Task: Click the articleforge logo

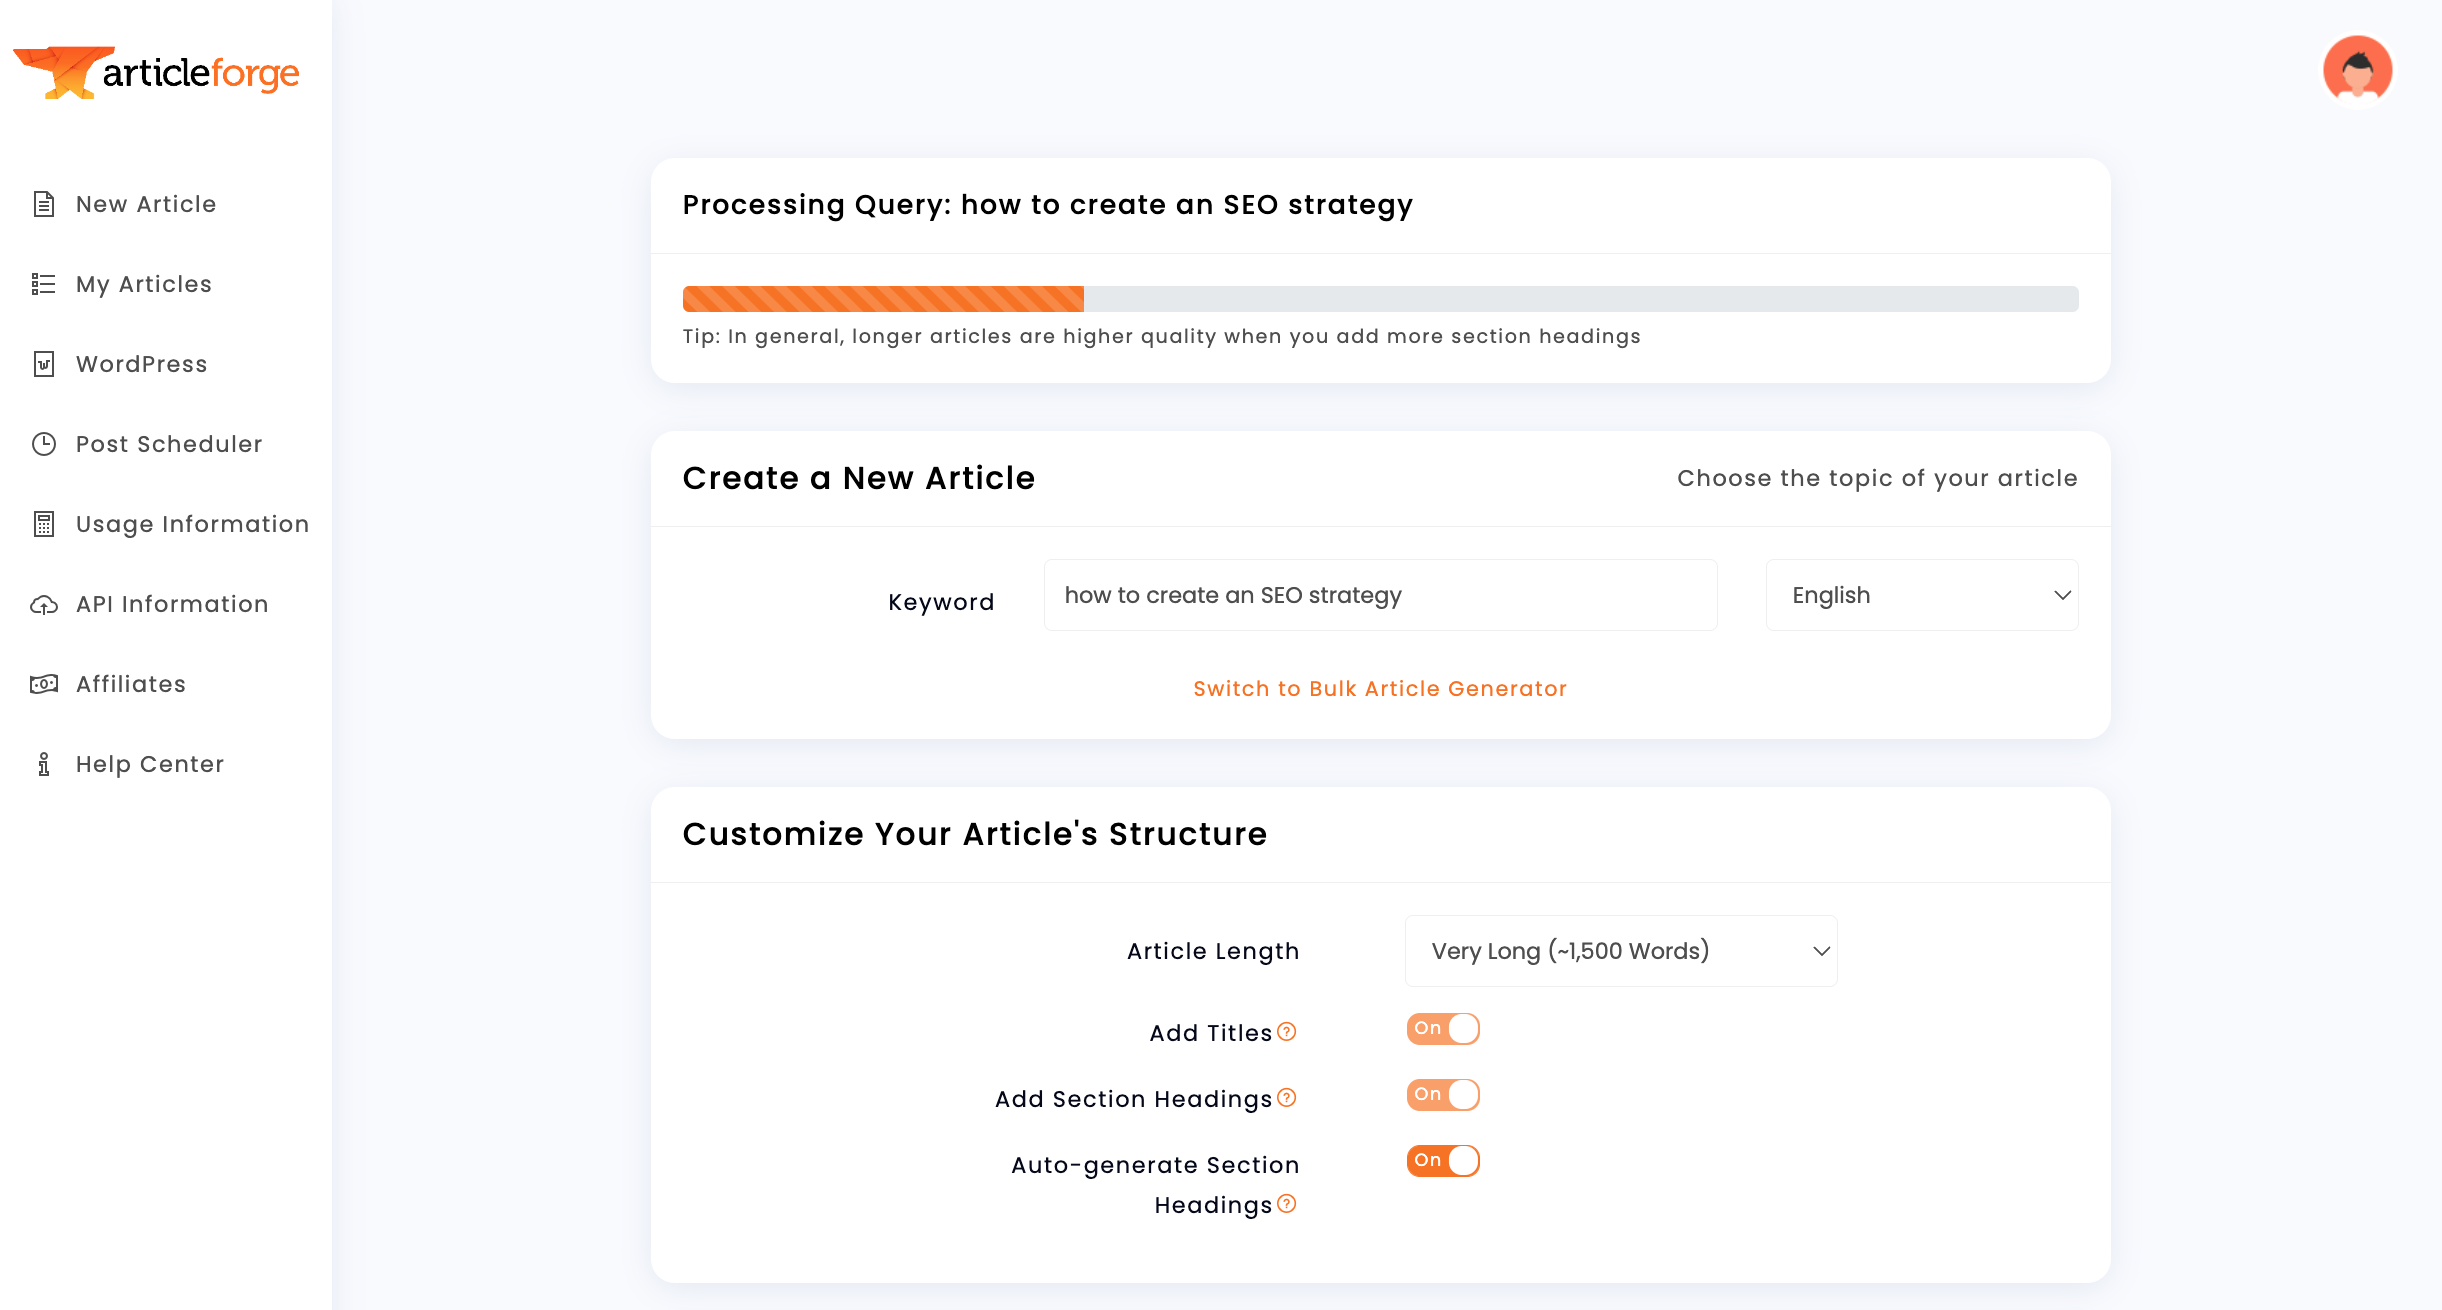Action: coord(157,72)
